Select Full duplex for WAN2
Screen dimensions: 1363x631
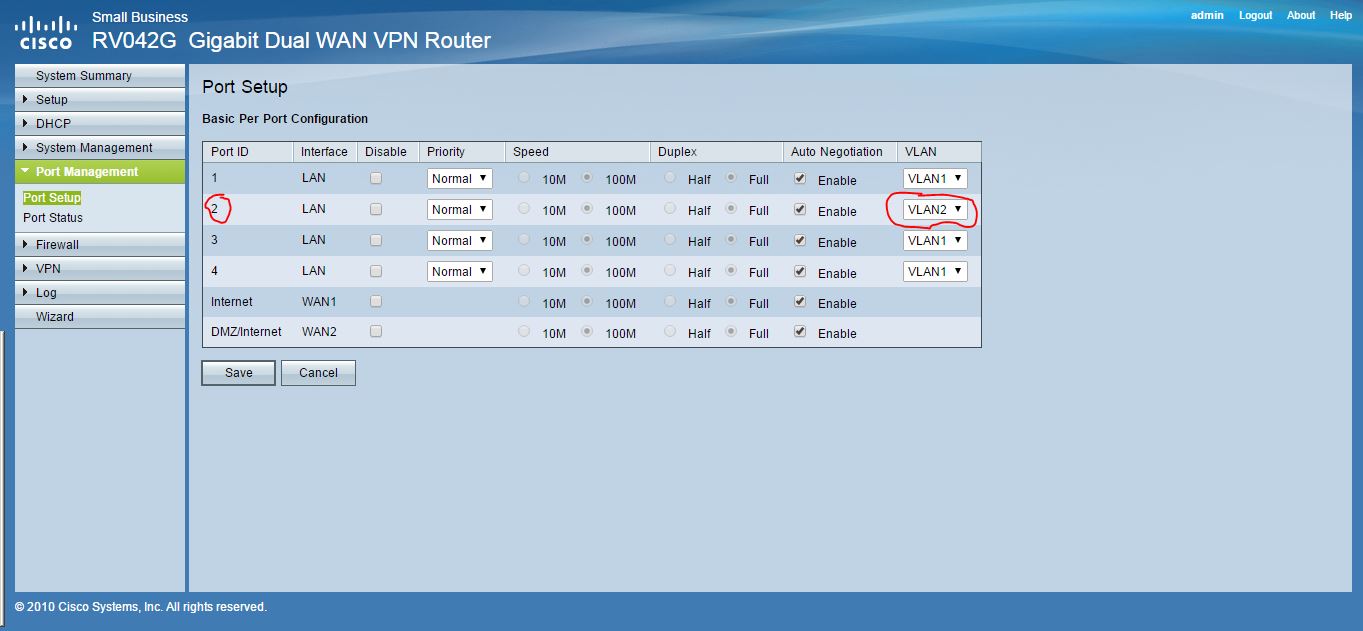732,332
